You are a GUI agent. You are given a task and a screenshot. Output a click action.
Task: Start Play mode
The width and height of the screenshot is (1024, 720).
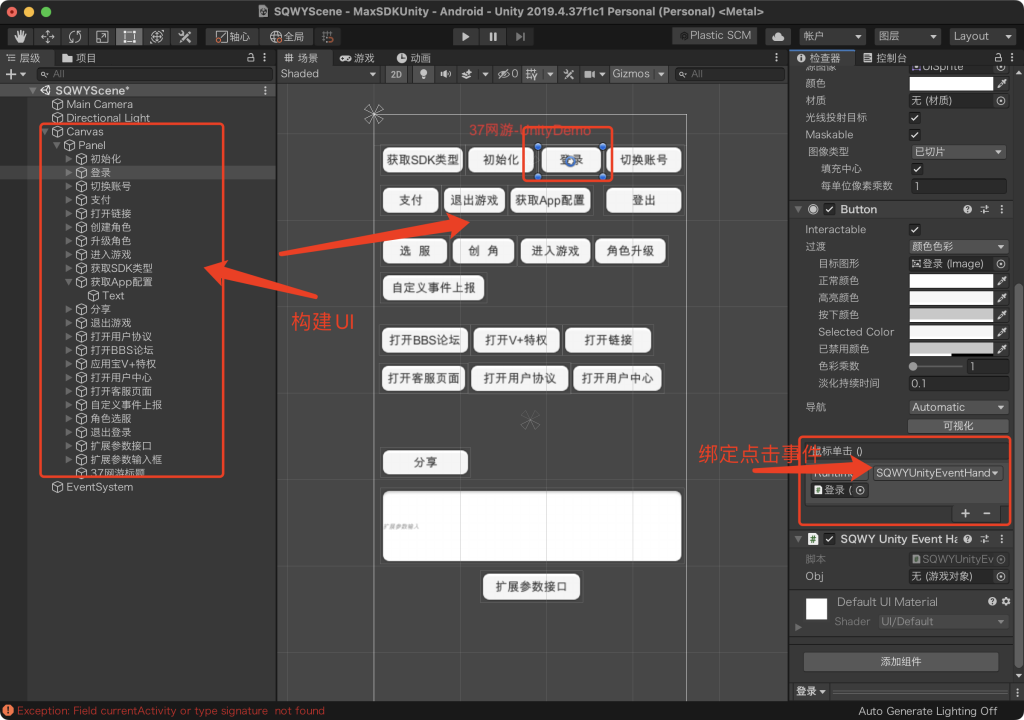pos(465,37)
